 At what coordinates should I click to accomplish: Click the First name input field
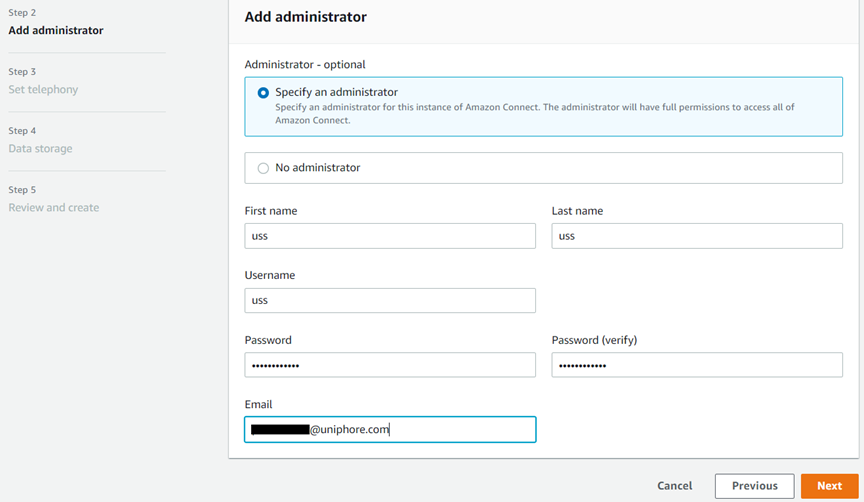[390, 236]
